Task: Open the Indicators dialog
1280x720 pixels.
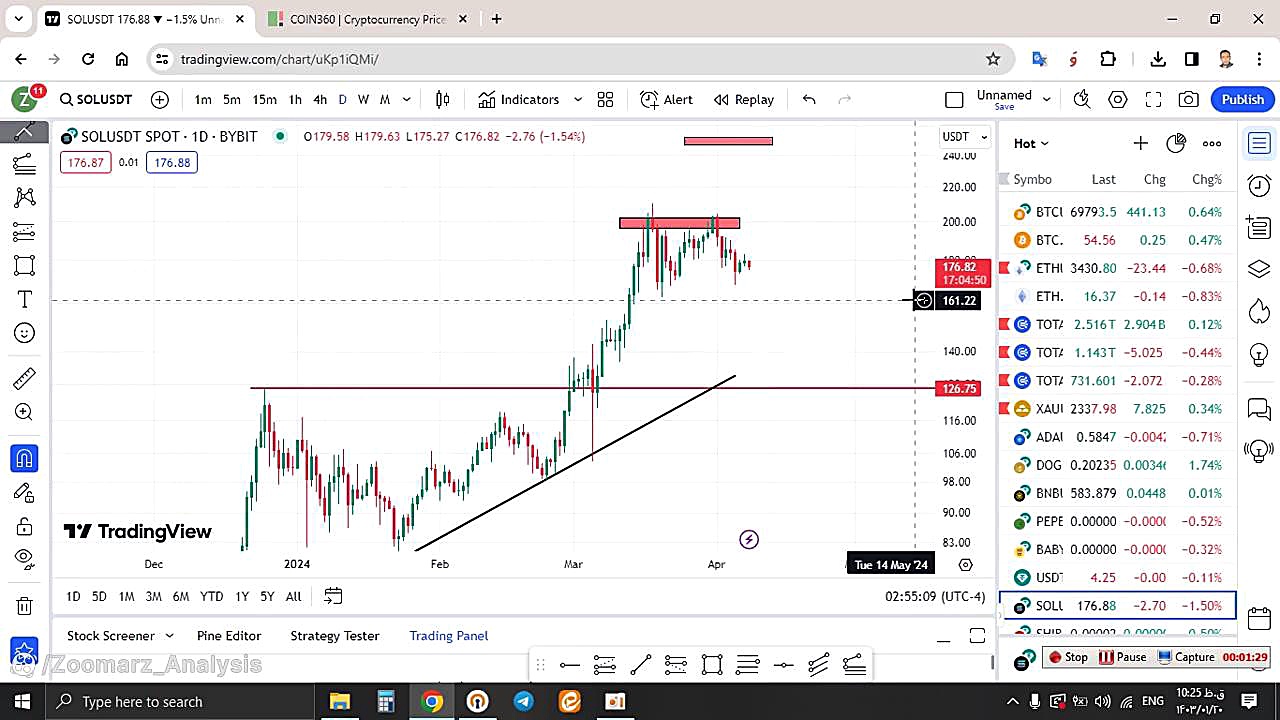Action: point(518,99)
